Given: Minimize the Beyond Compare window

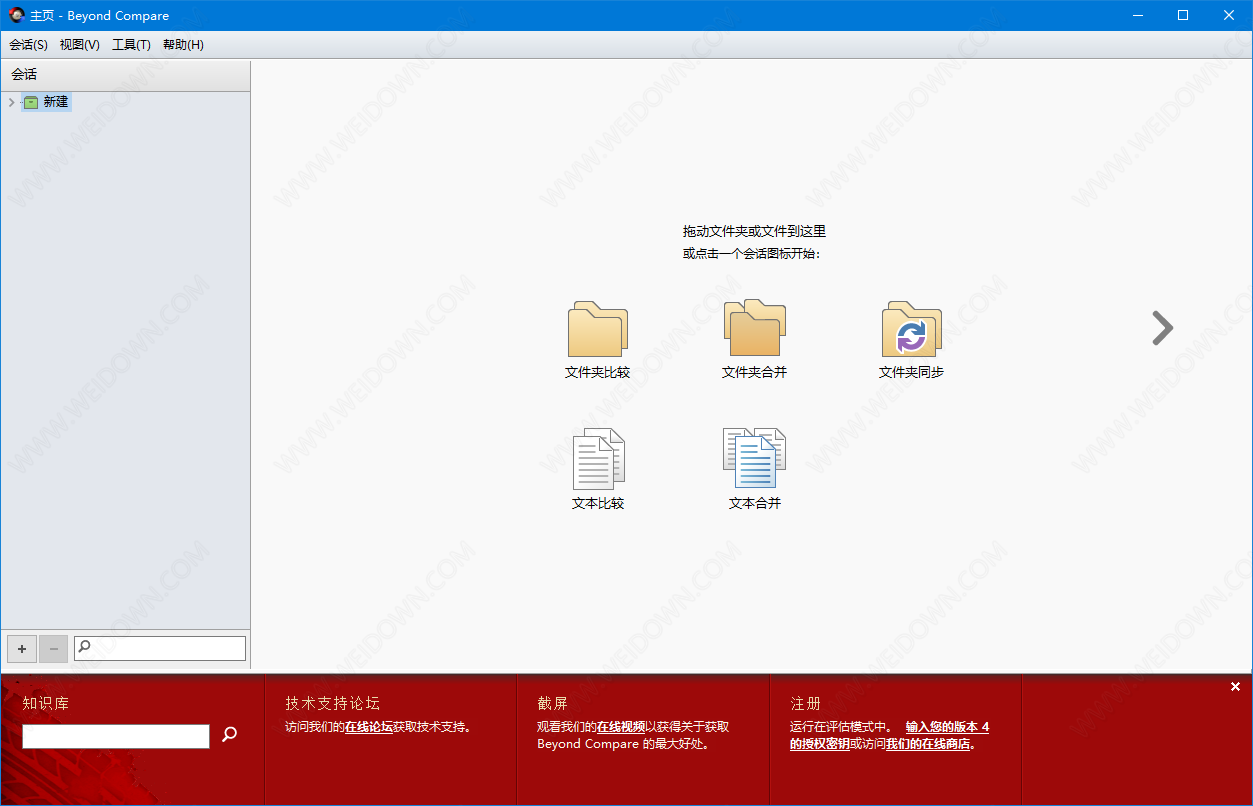Looking at the screenshot, I should click(1137, 15).
